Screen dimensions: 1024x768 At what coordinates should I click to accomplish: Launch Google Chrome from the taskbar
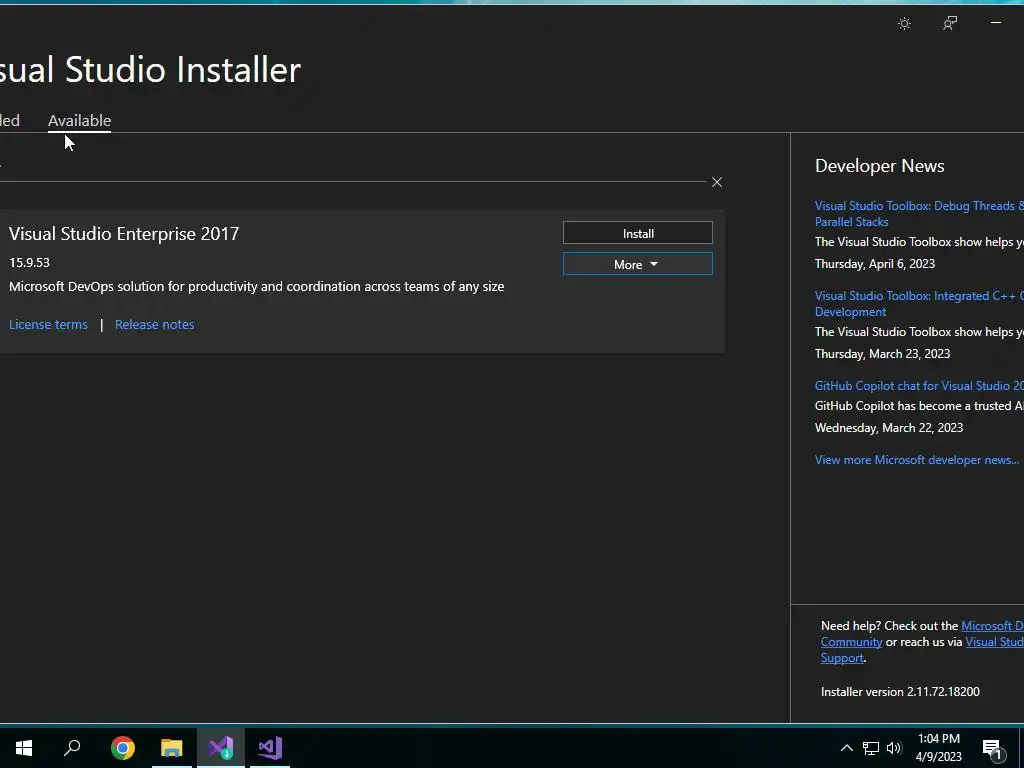click(123, 748)
